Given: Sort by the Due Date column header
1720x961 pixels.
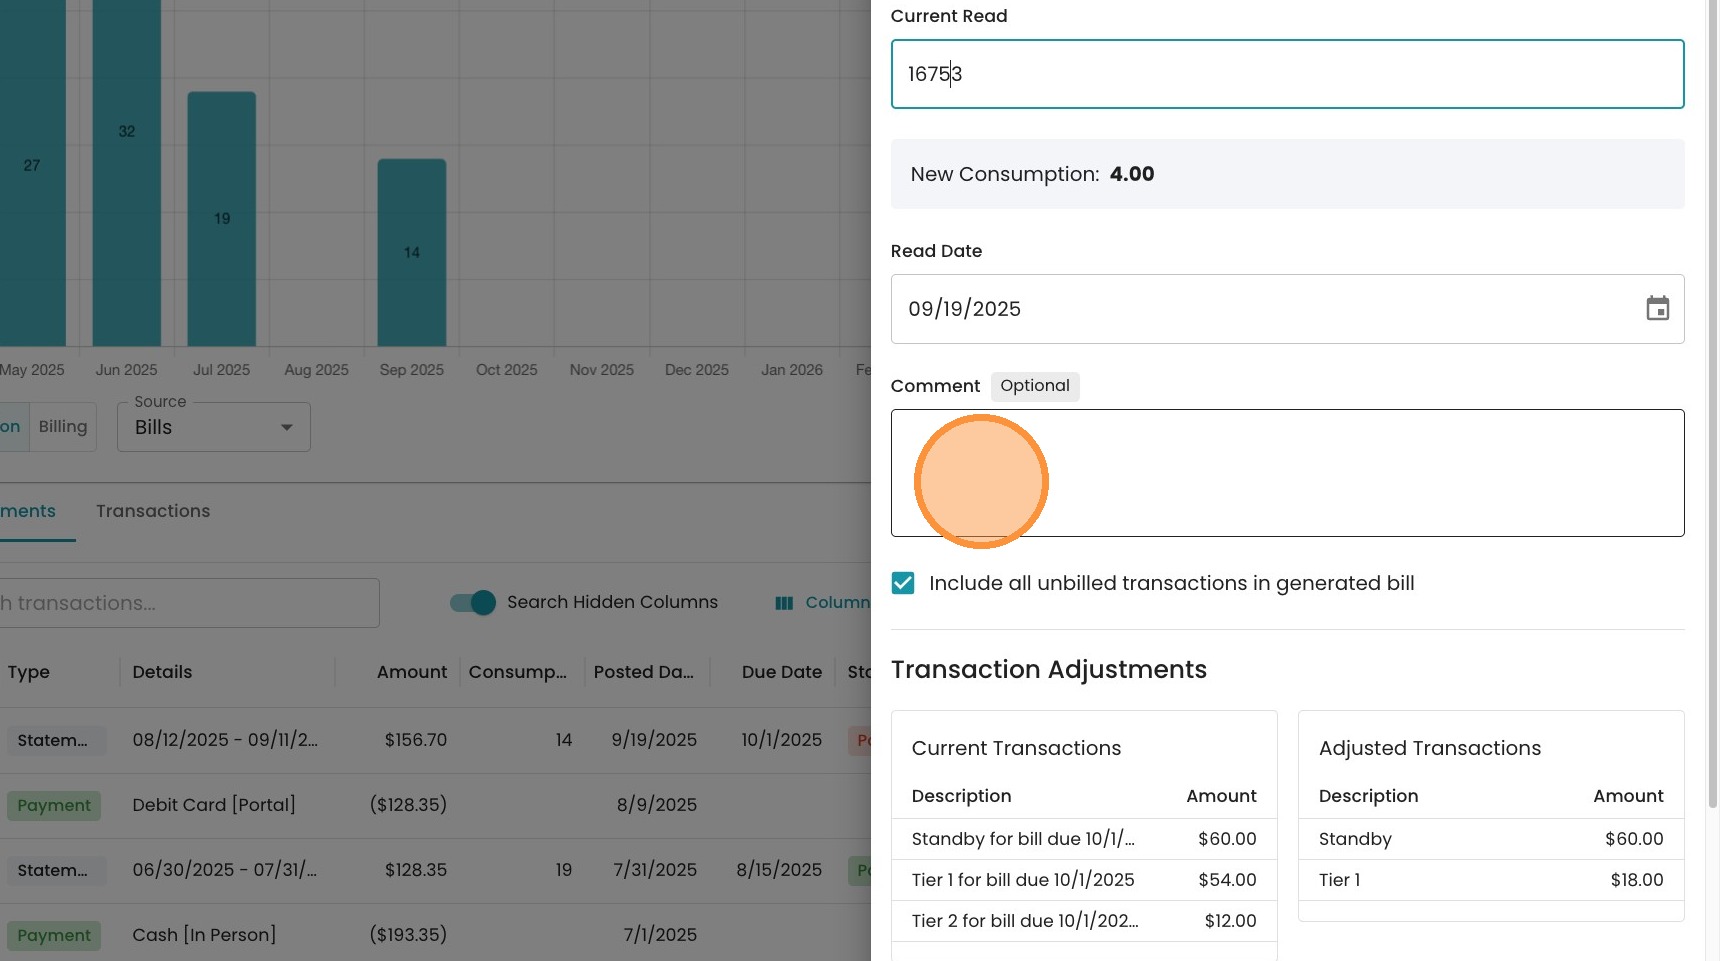Looking at the screenshot, I should [781, 672].
